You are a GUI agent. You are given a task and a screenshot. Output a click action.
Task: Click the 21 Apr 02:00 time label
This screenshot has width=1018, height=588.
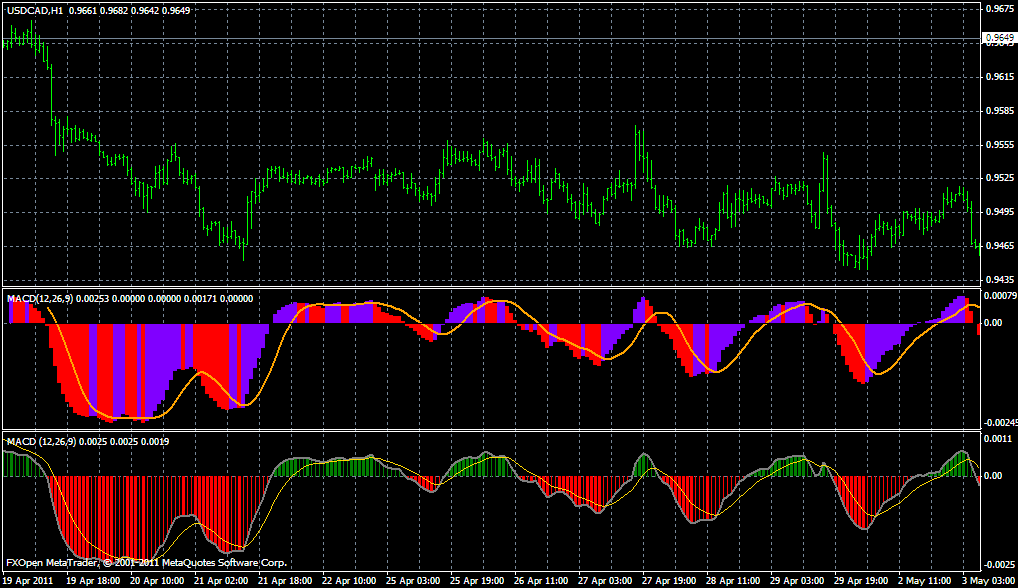221,580
